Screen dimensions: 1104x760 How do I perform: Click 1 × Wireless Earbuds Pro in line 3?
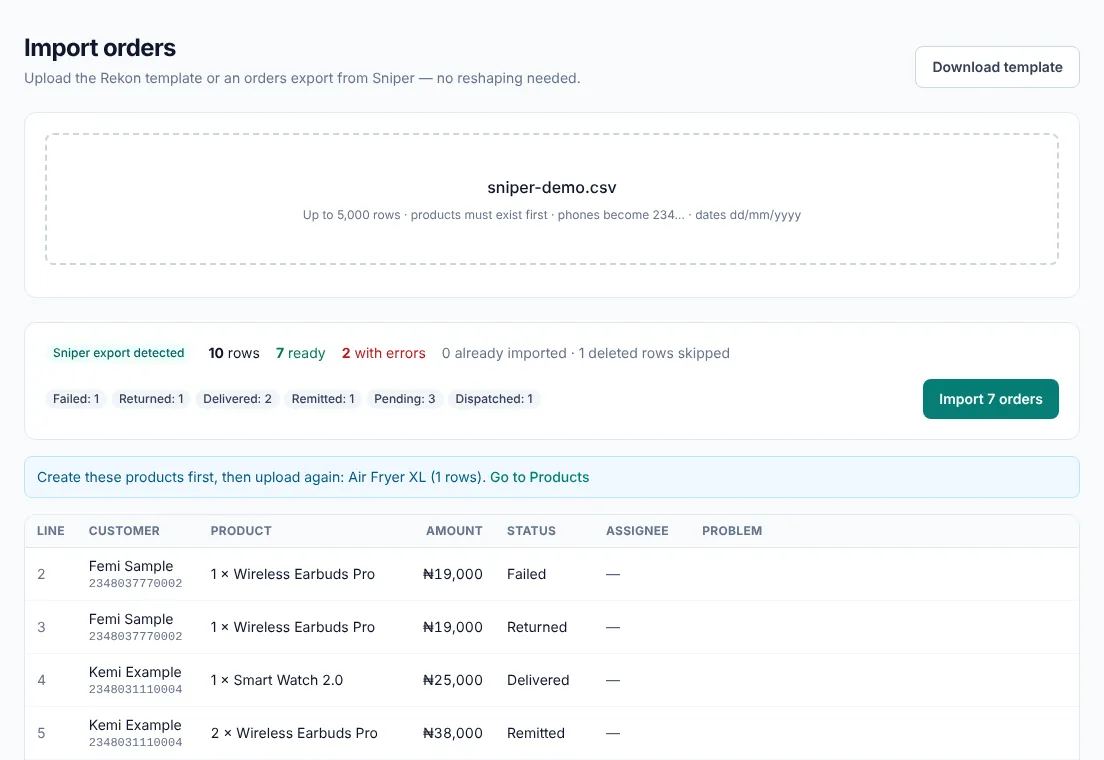pos(293,627)
